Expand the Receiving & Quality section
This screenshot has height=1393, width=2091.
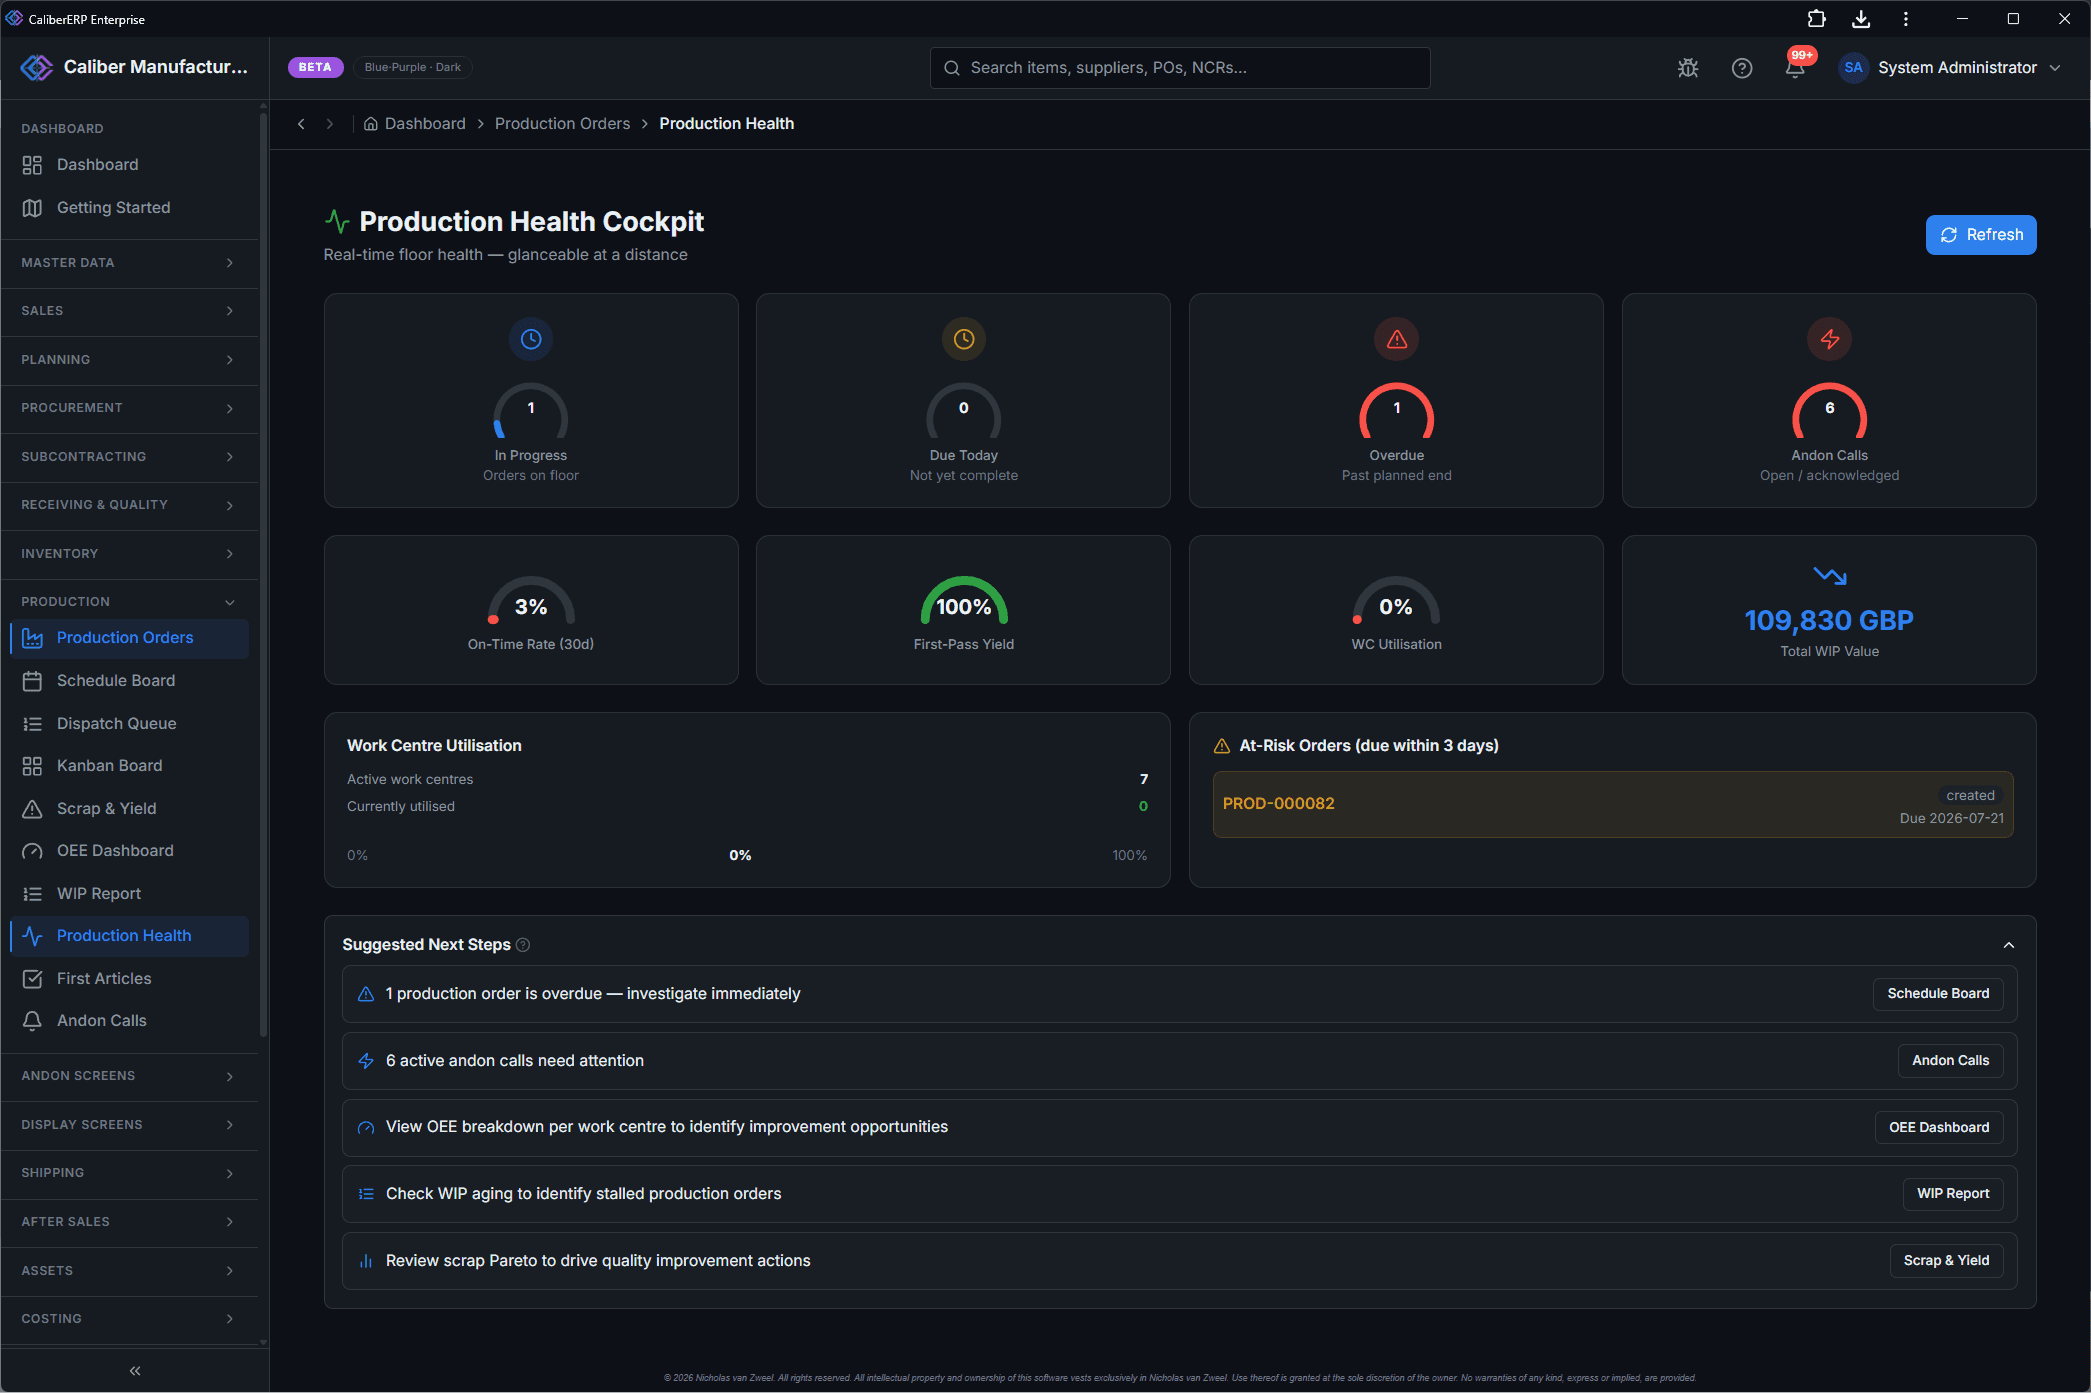[x=128, y=505]
